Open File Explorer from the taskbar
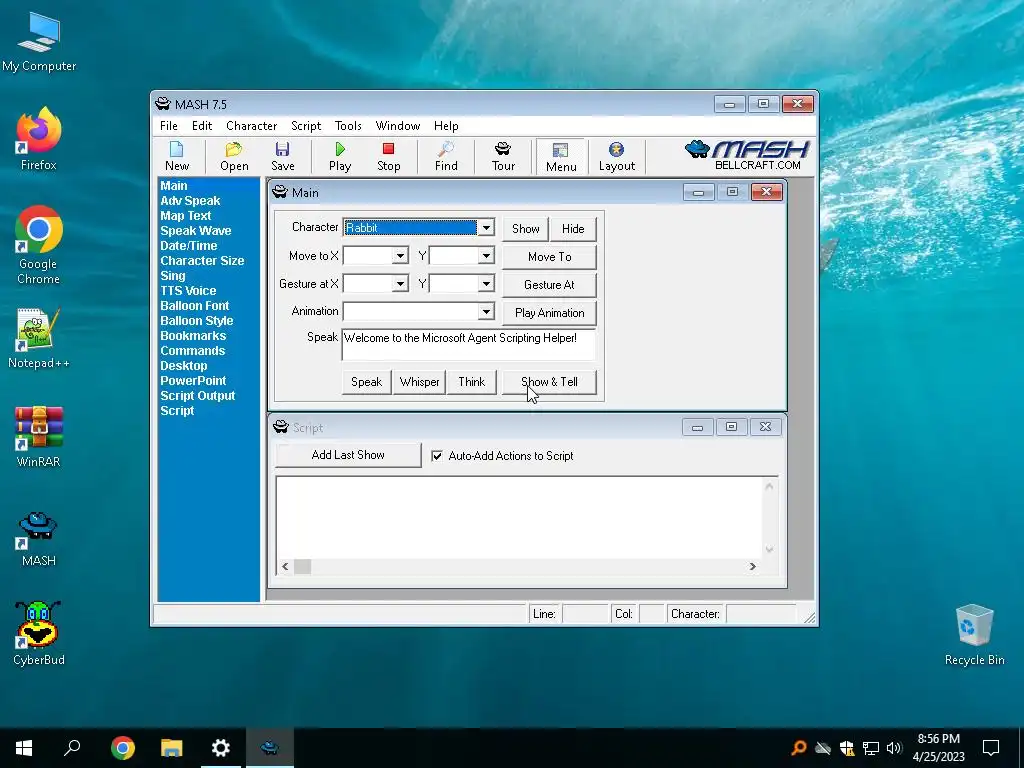1024x768 pixels. pos(172,748)
